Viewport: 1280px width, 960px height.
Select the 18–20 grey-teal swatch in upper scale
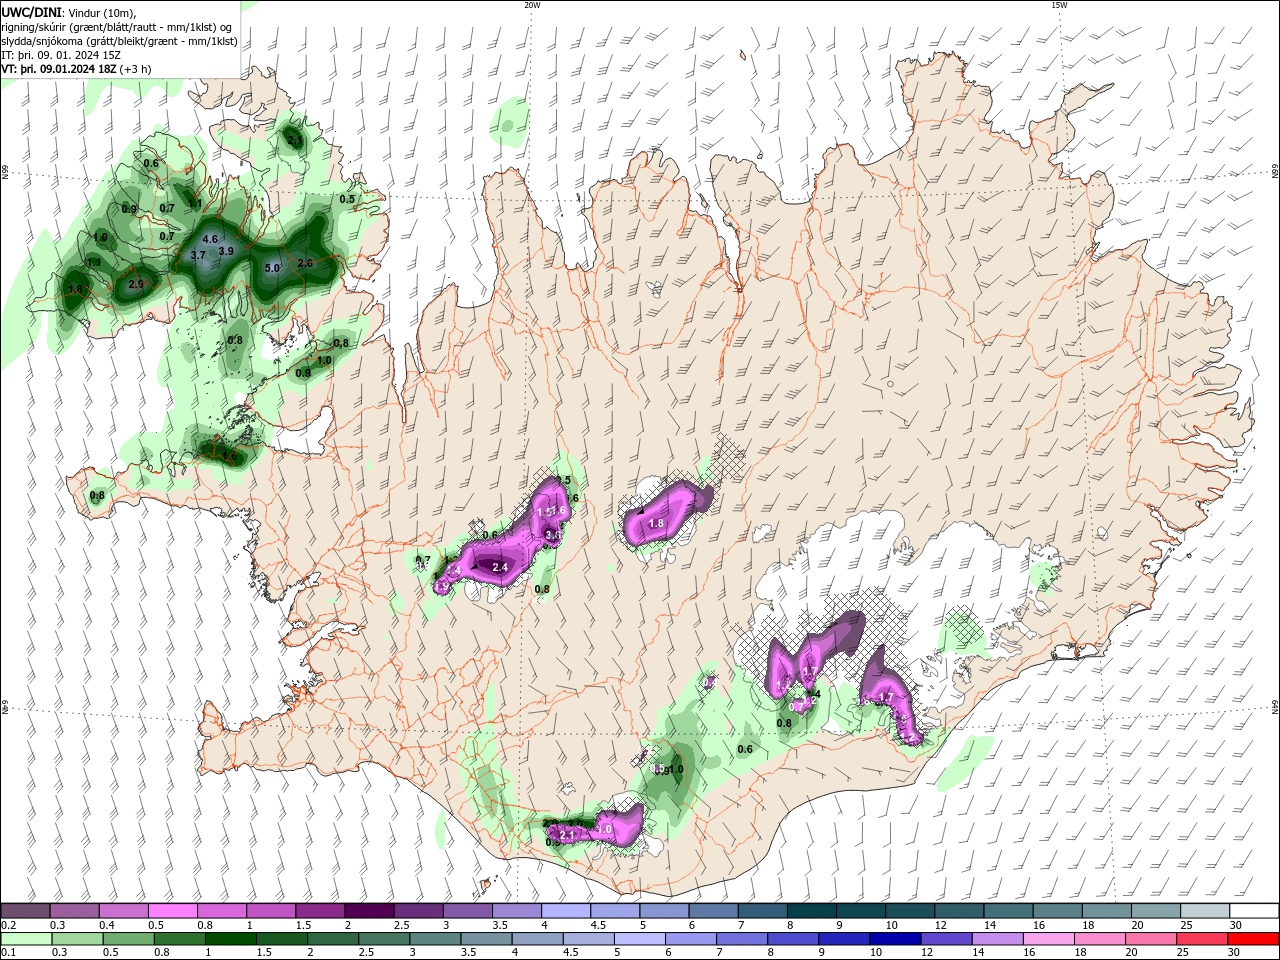pos(1107,911)
